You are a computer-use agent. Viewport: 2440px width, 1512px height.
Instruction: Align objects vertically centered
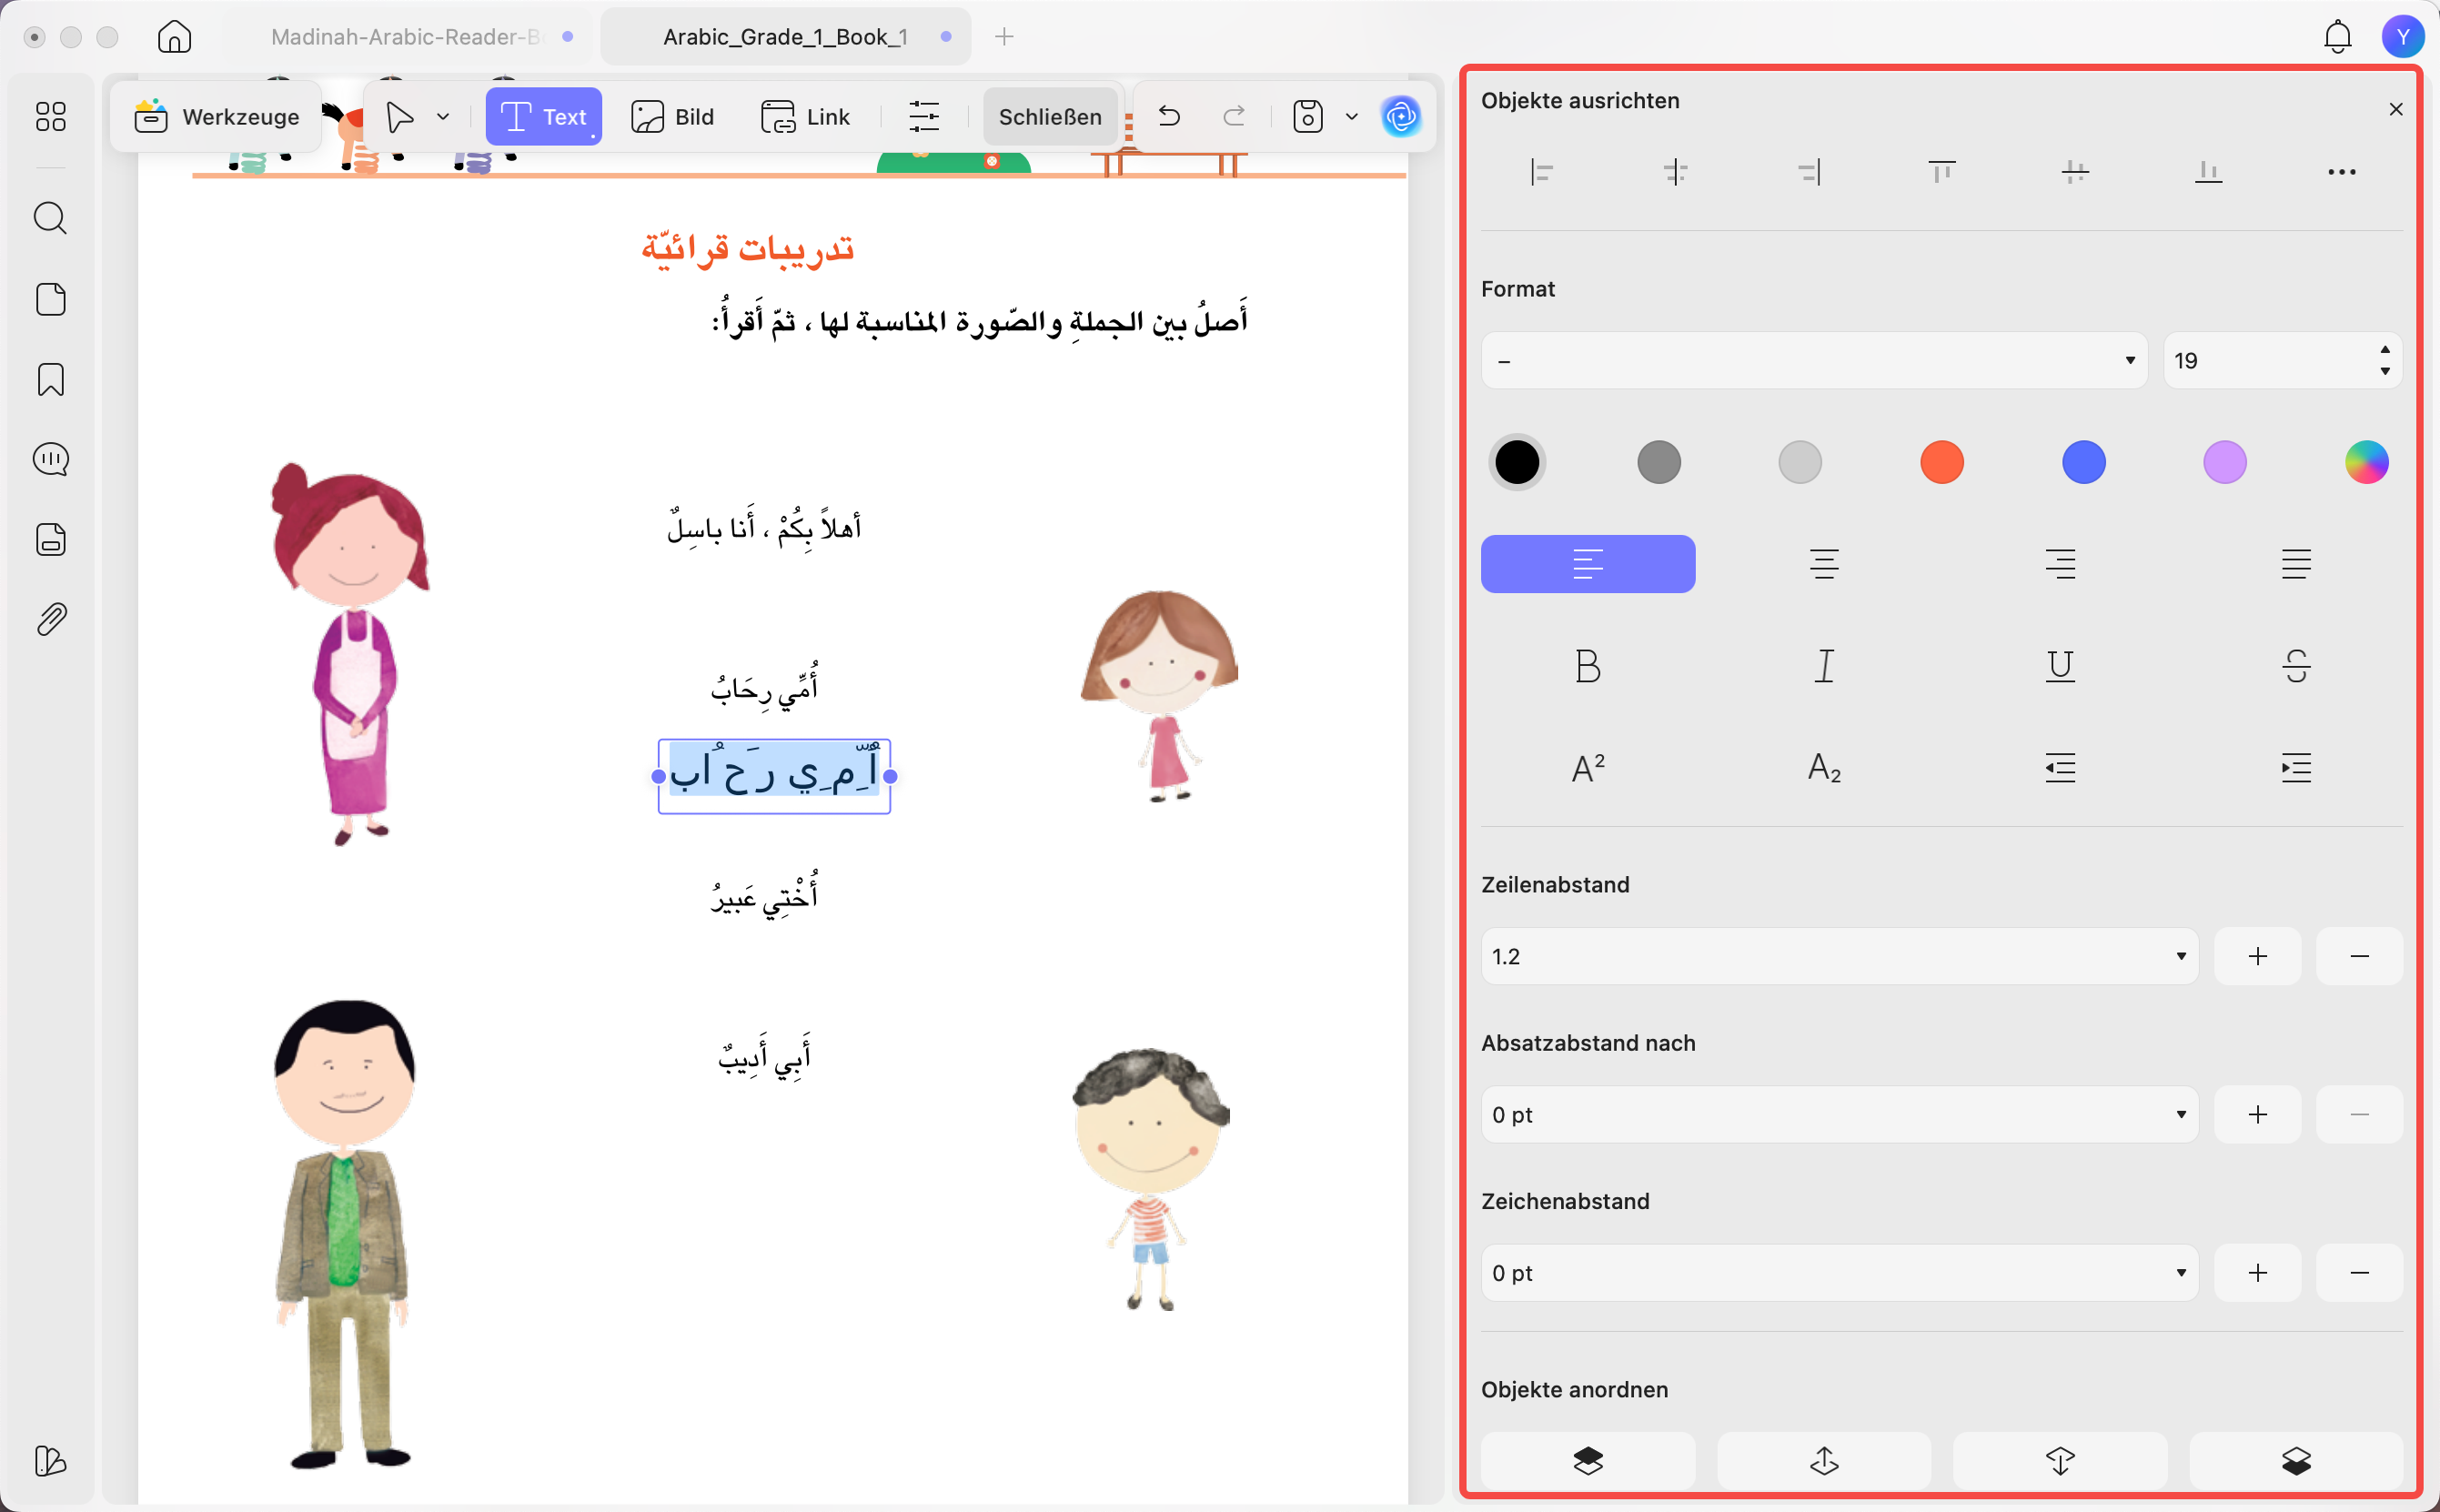pyautogui.click(x=2075, y=172)
